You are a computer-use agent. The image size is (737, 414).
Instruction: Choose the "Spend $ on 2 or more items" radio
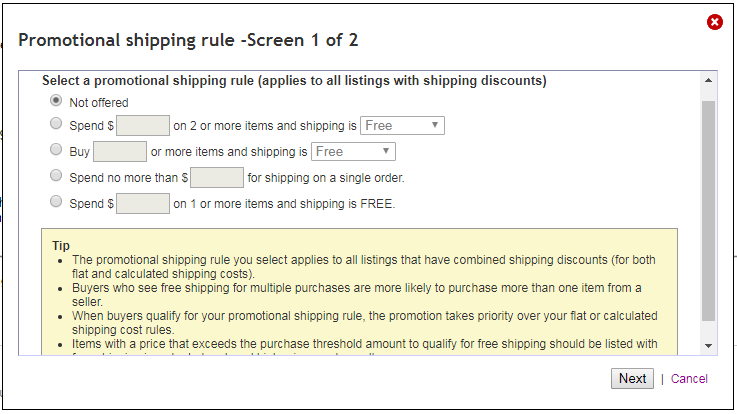pos(56,124)
